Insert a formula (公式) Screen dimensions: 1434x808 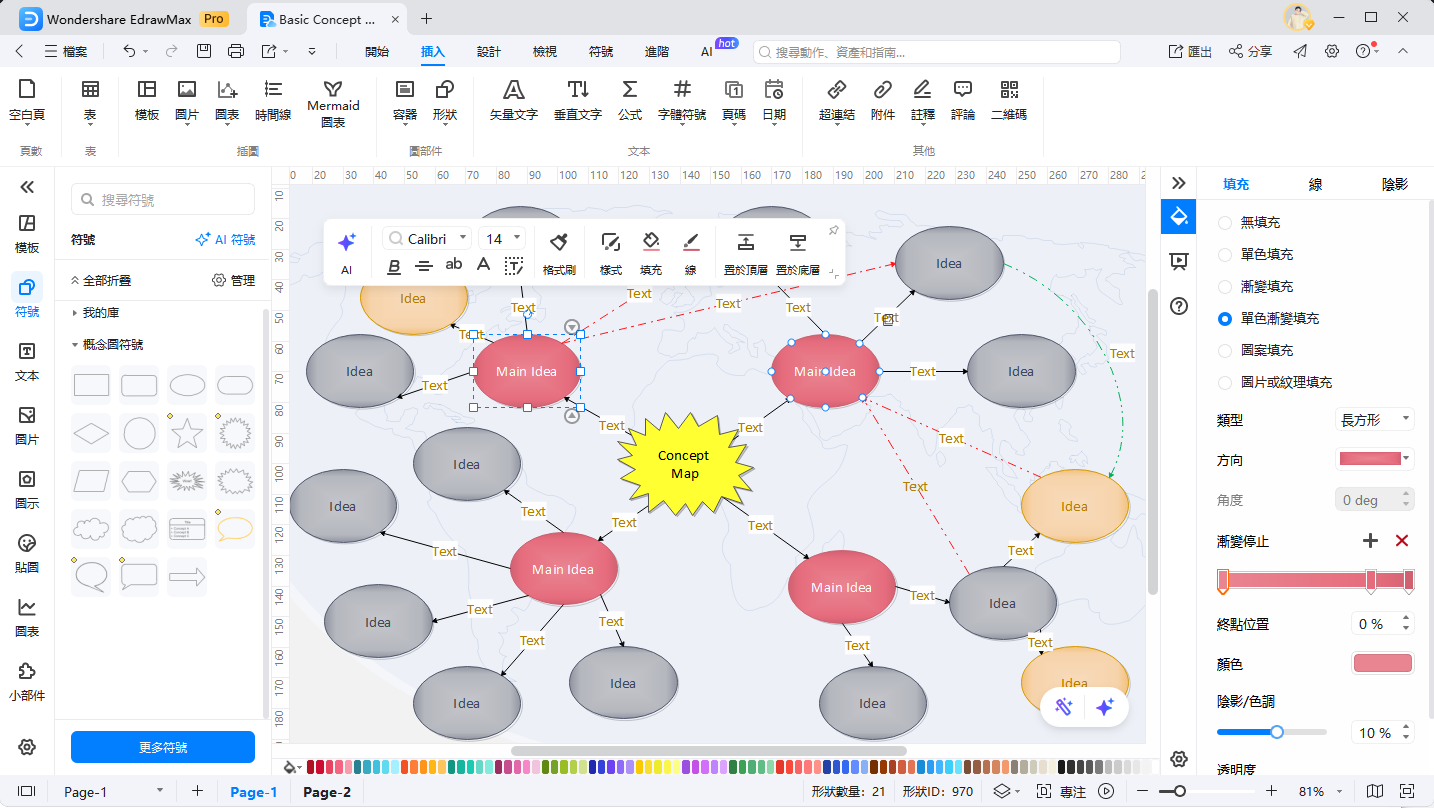629,99
